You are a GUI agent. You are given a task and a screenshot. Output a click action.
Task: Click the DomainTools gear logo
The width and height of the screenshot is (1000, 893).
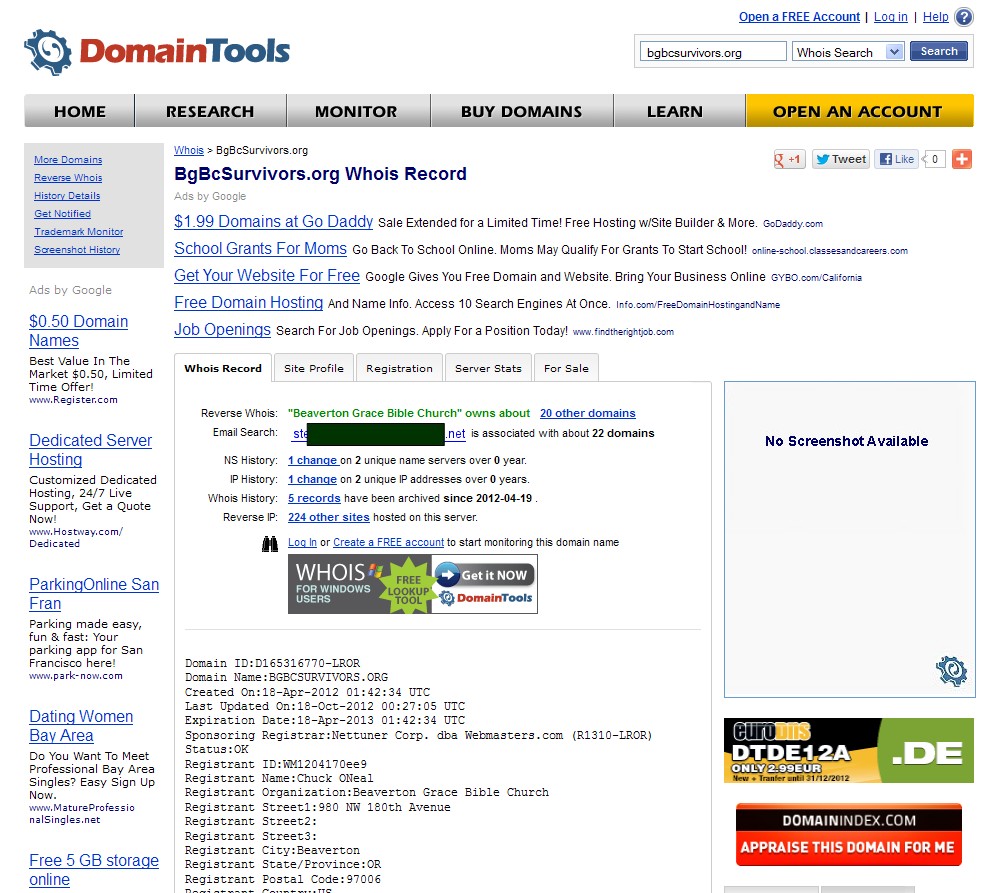tap(48, 52)
